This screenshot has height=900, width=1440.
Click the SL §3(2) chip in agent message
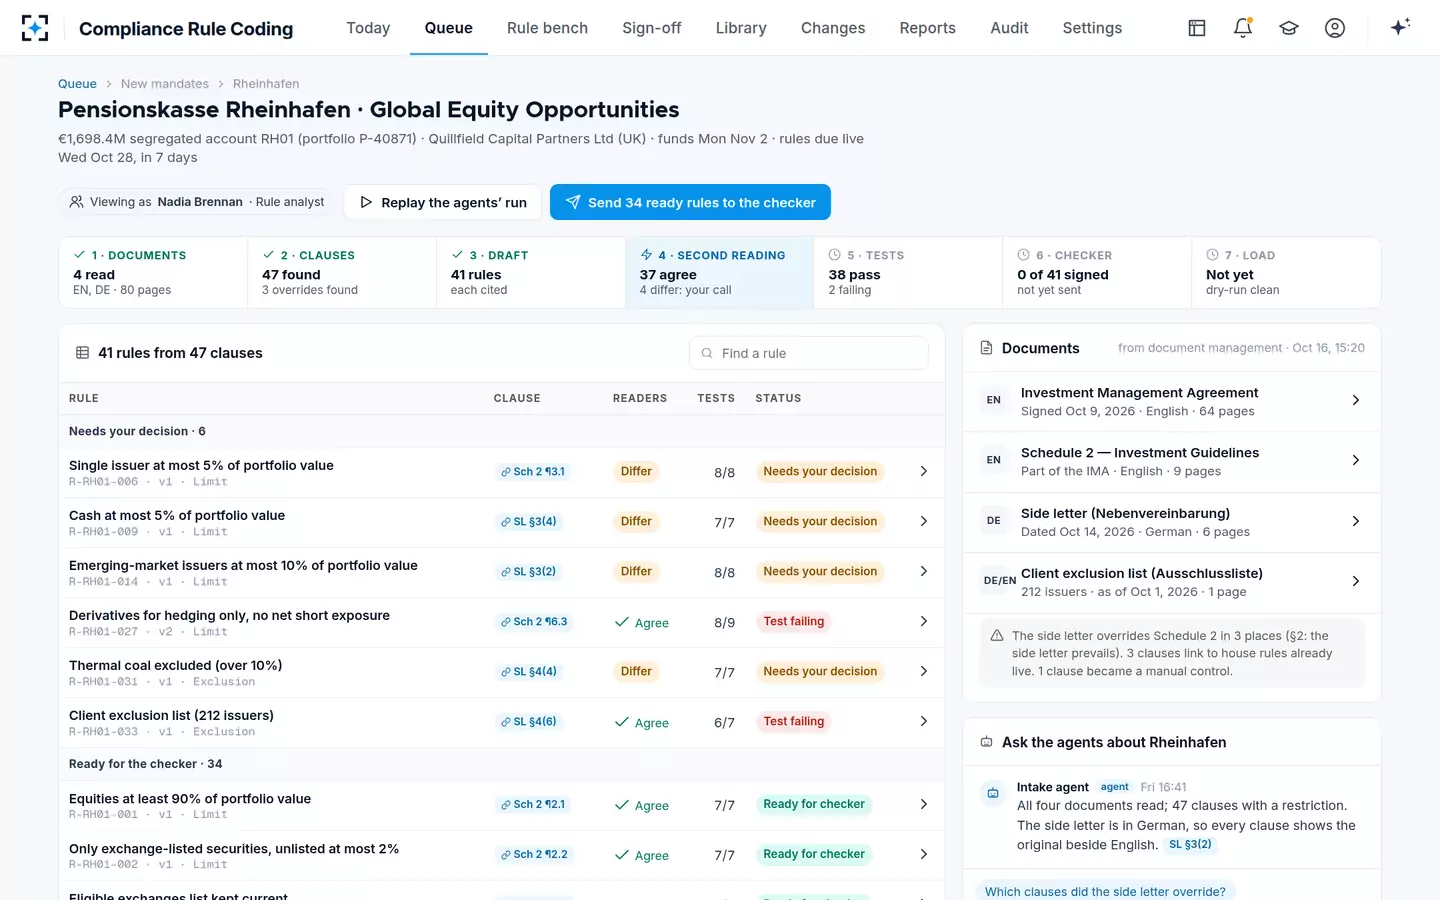click(1190, 845)
